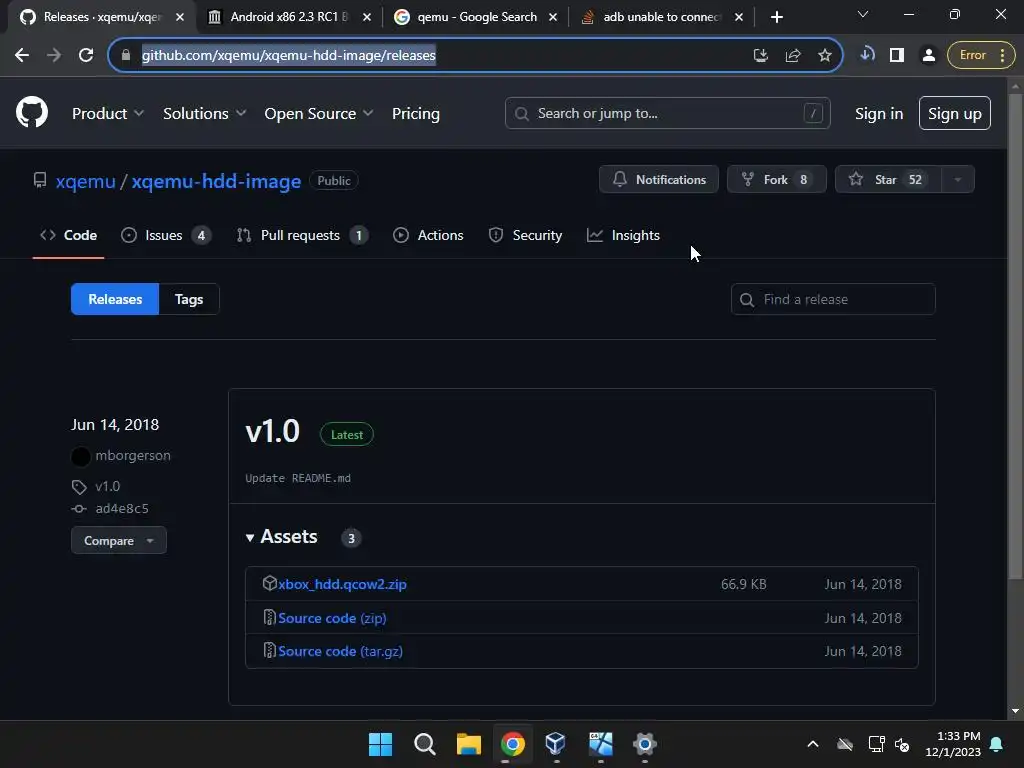
Task: Click the share page icon in address bar
Action: [793, 55]
